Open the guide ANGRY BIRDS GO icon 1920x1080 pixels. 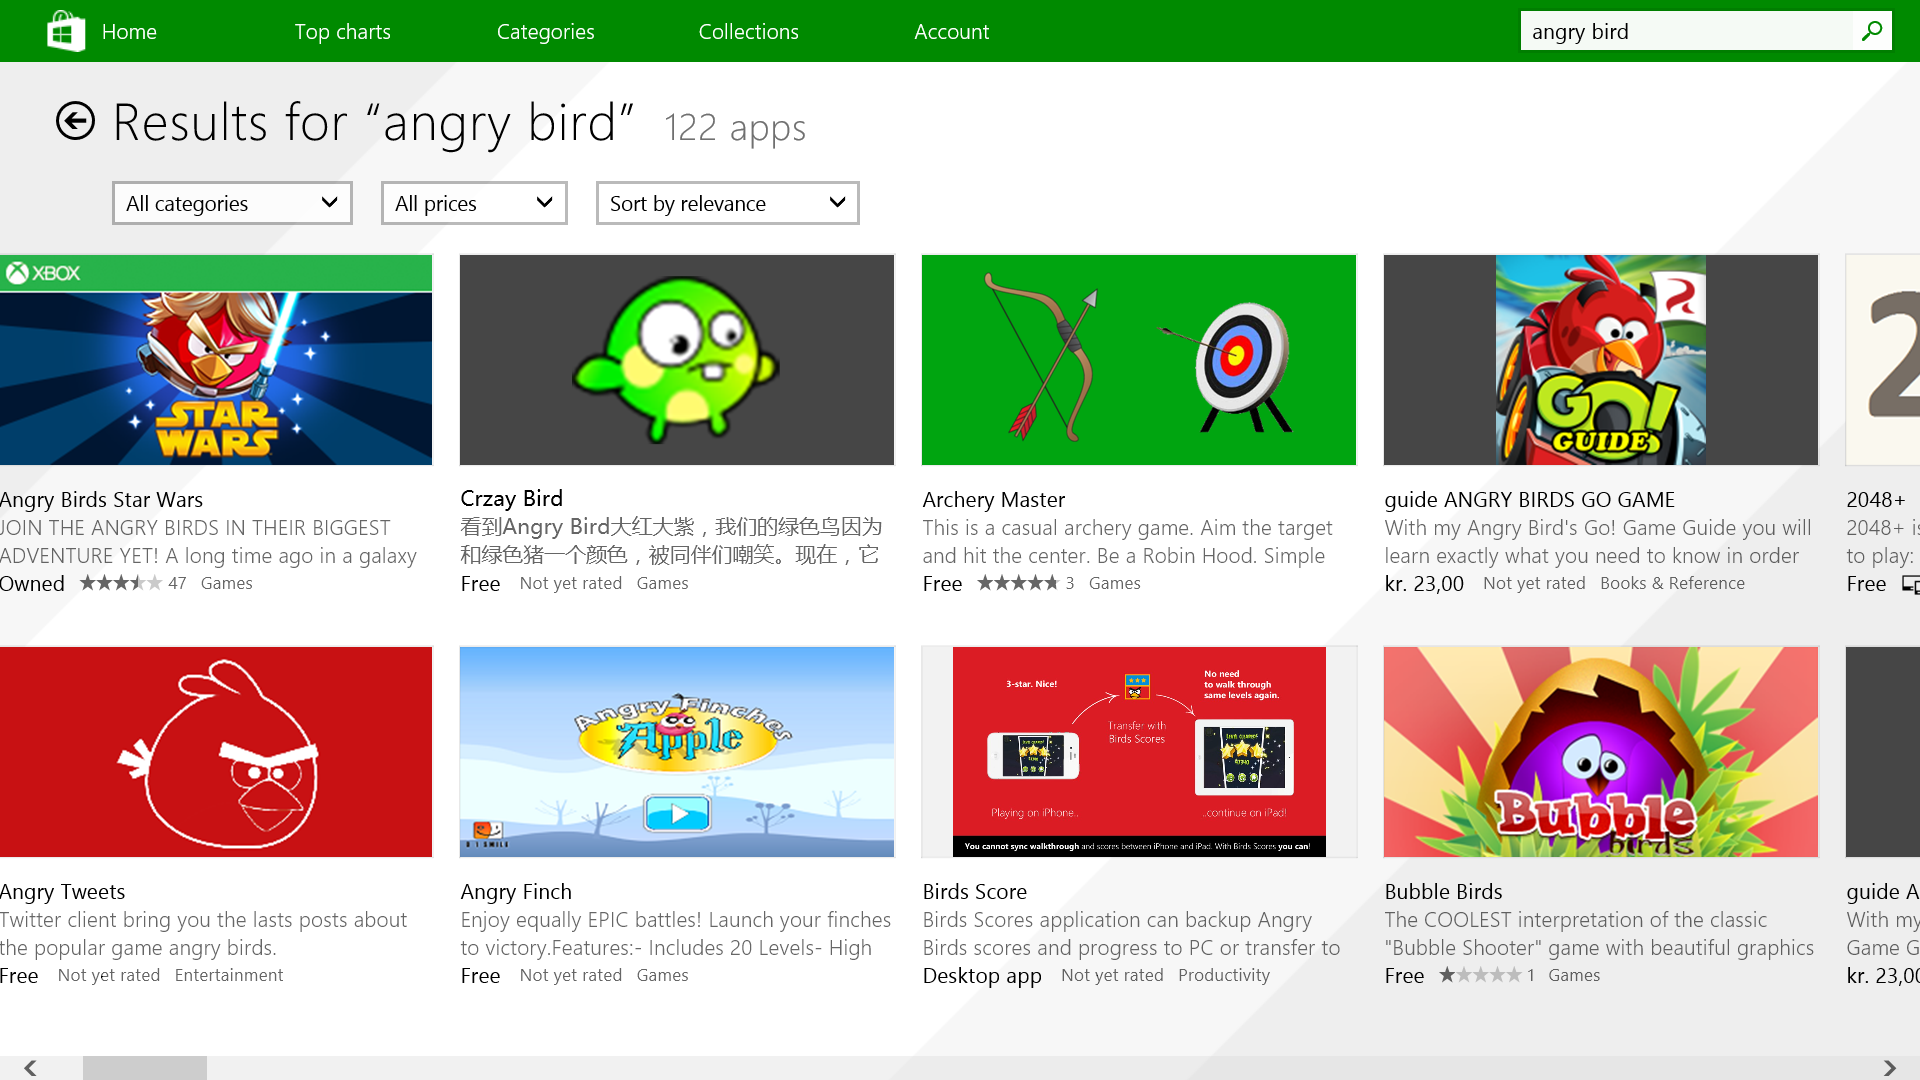coord(1600,360)
